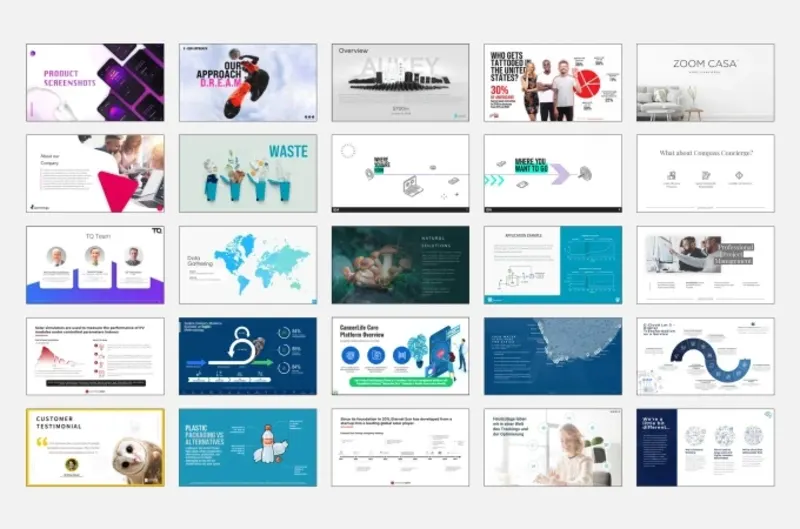Open the Product Screenshots slide thumbnail
Screen dimensions: 800x529
pos(95,83)
